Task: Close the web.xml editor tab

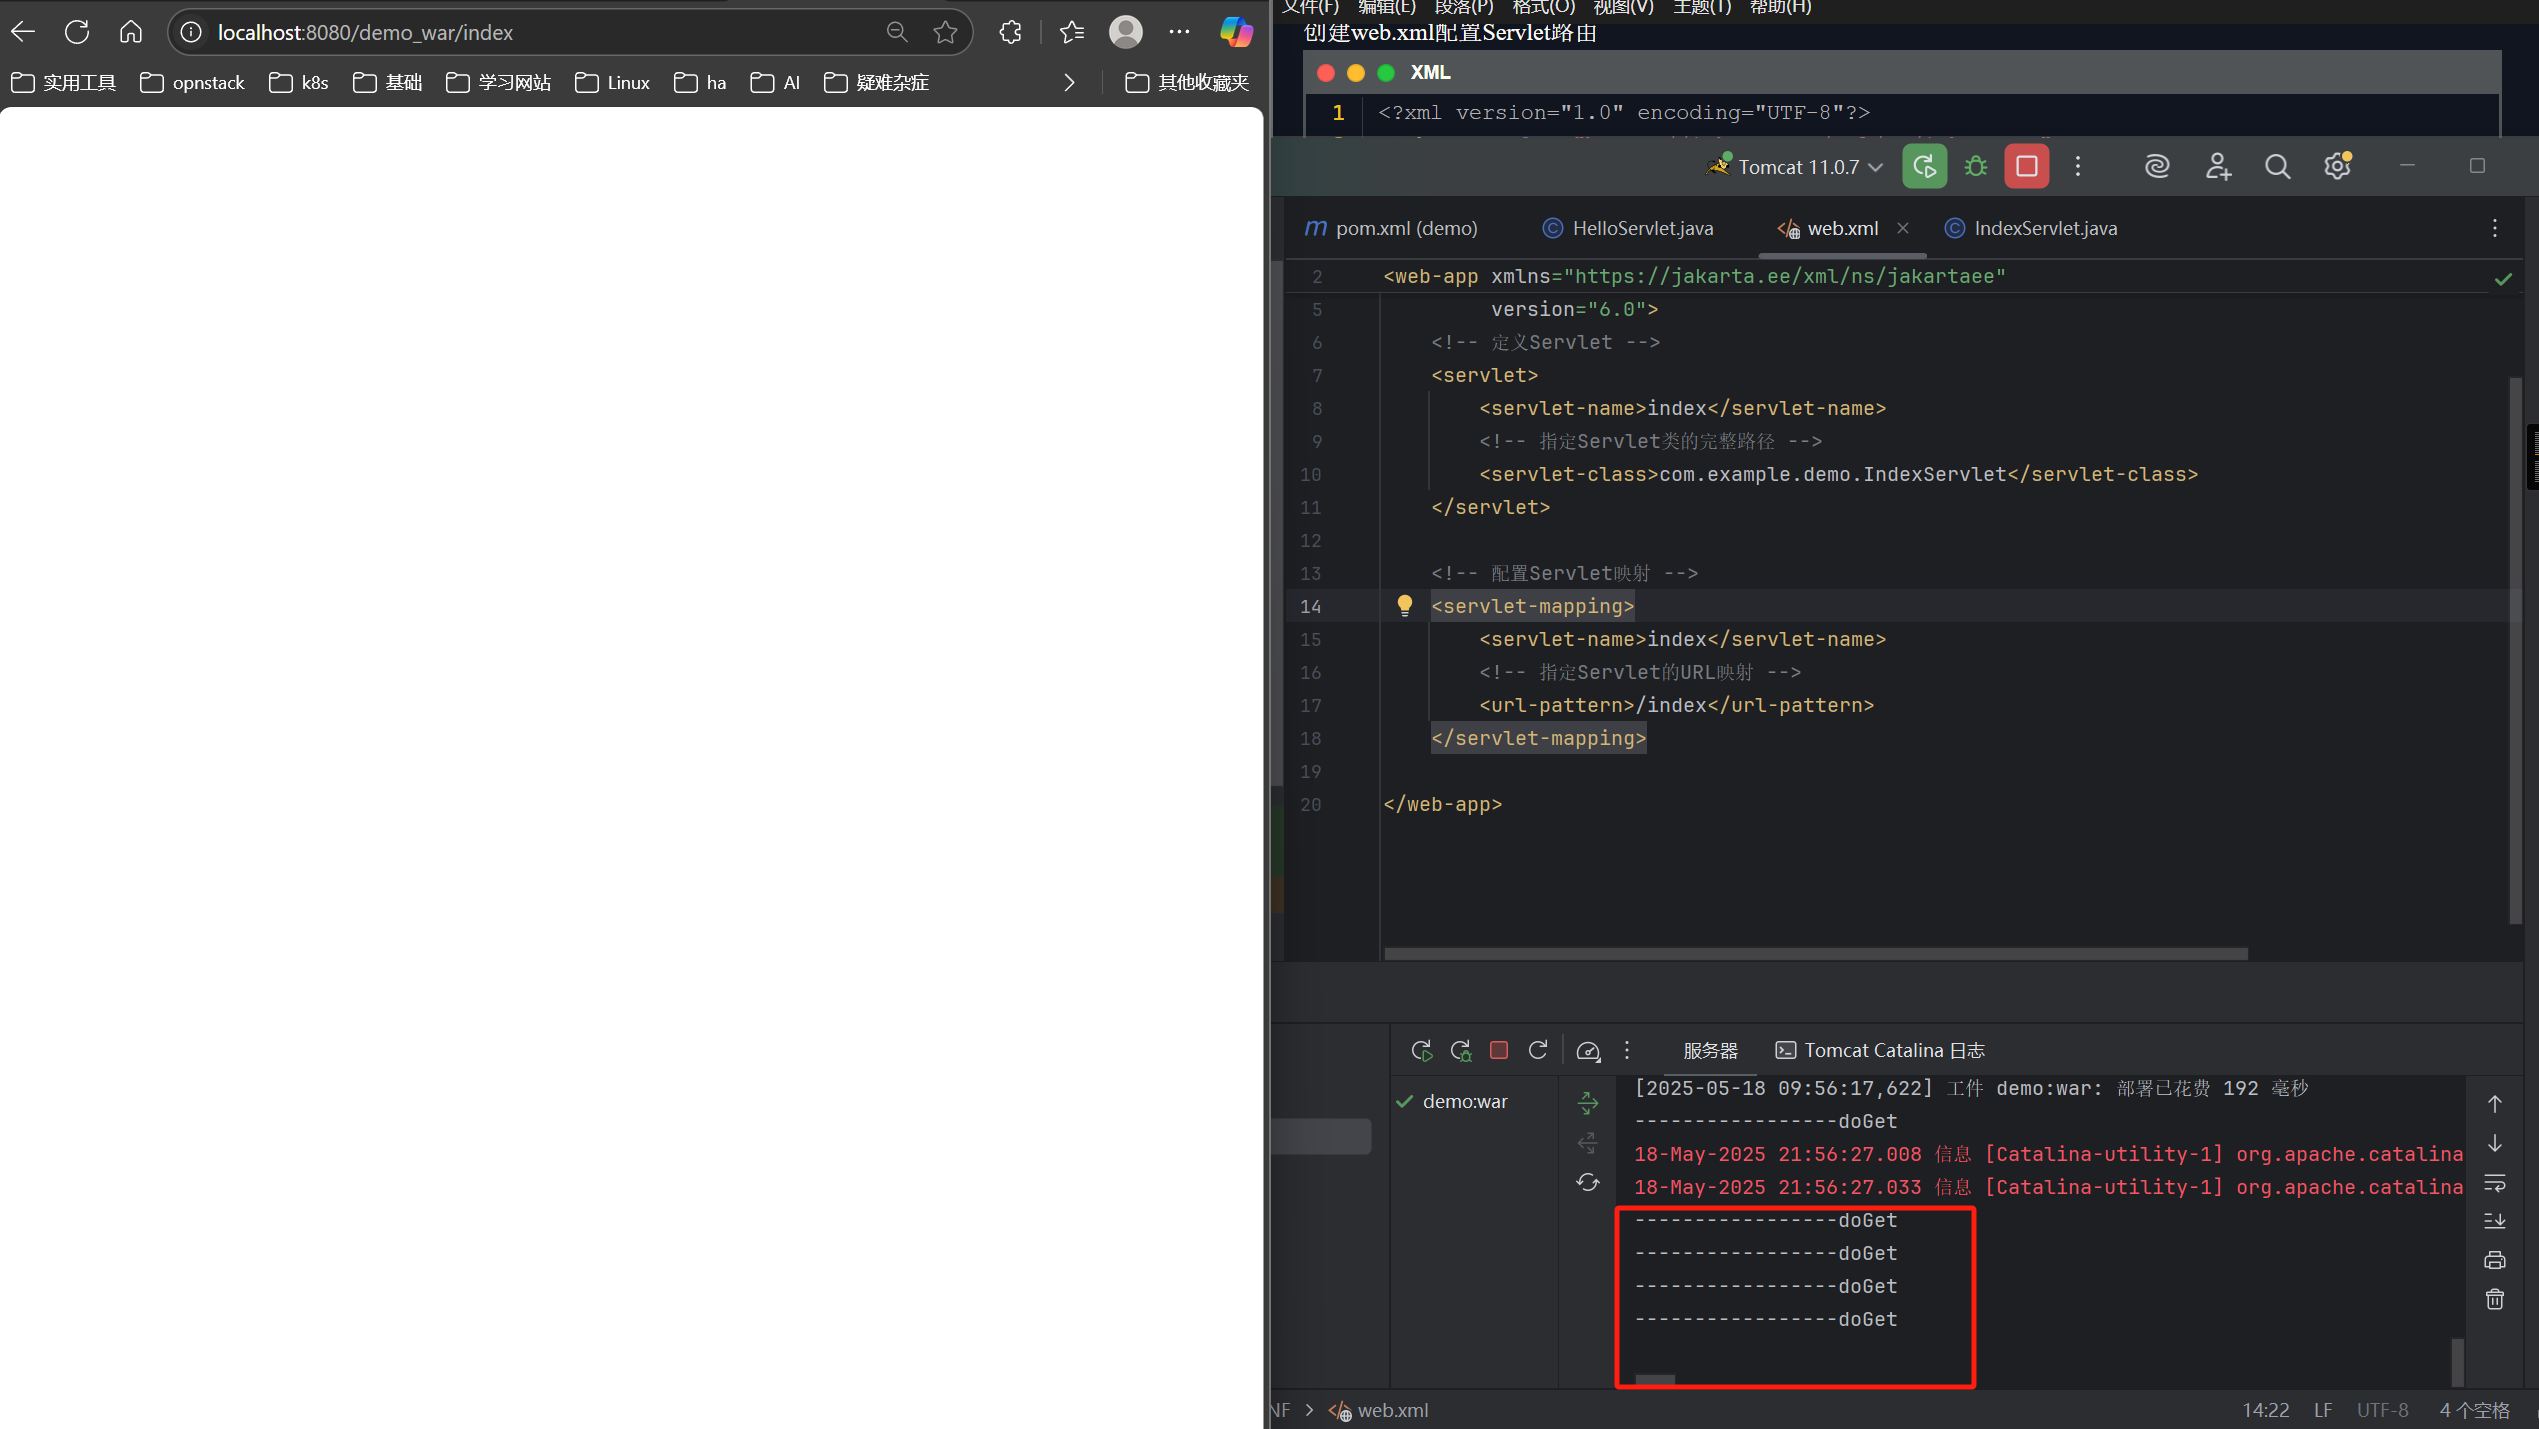Action: pyautogui.click(x=1903, y=228)
